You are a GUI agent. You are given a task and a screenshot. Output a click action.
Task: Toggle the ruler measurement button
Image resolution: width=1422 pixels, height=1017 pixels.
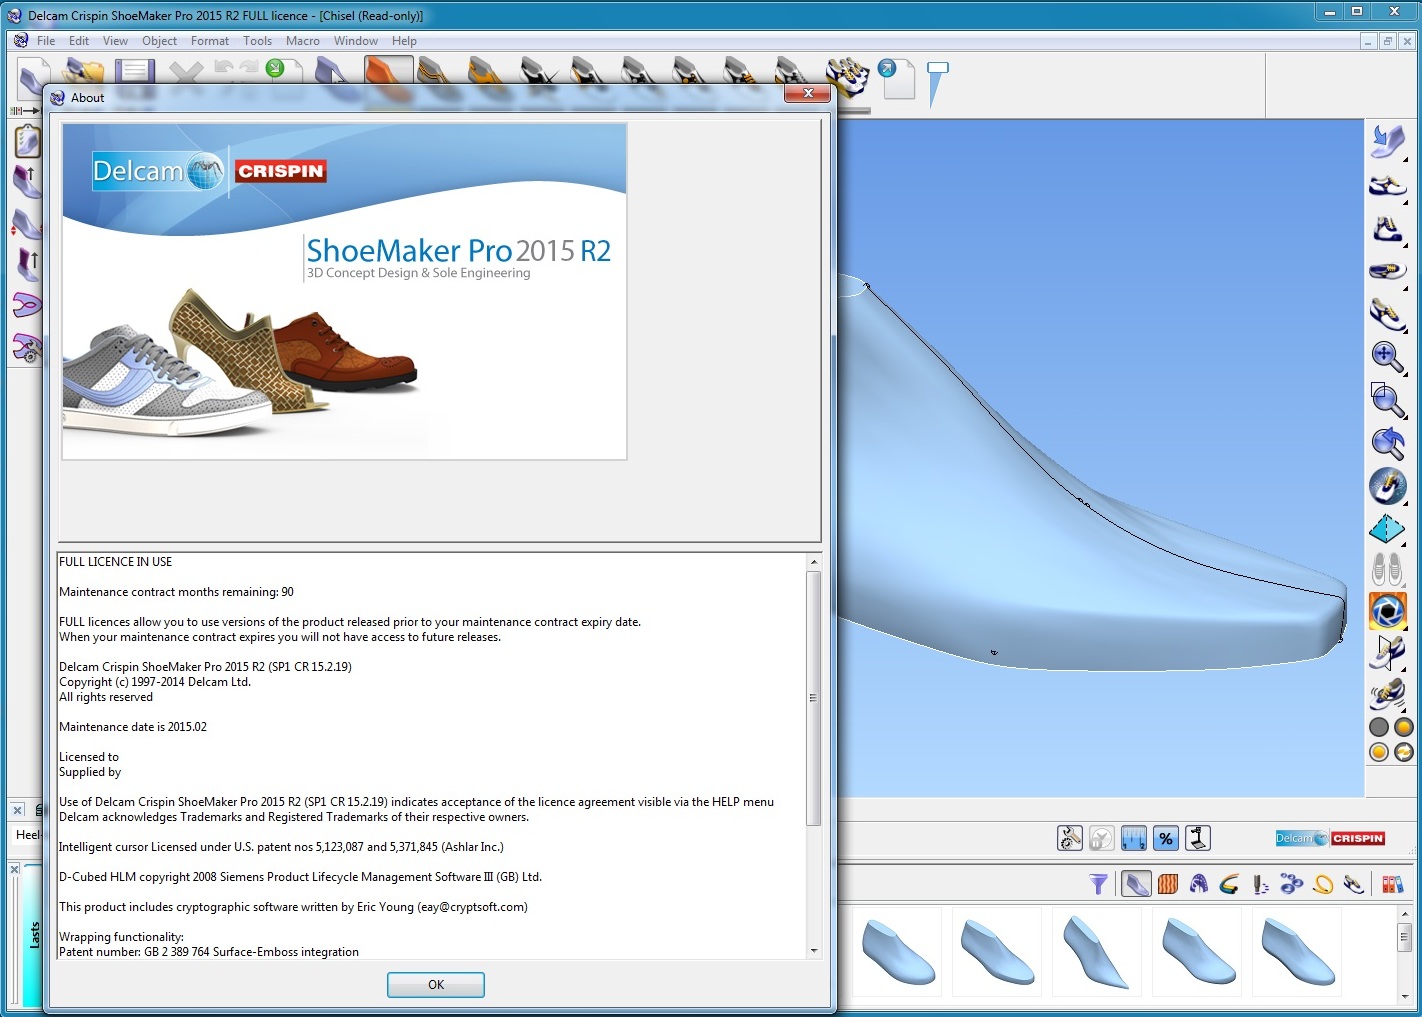click(1134, 839)
